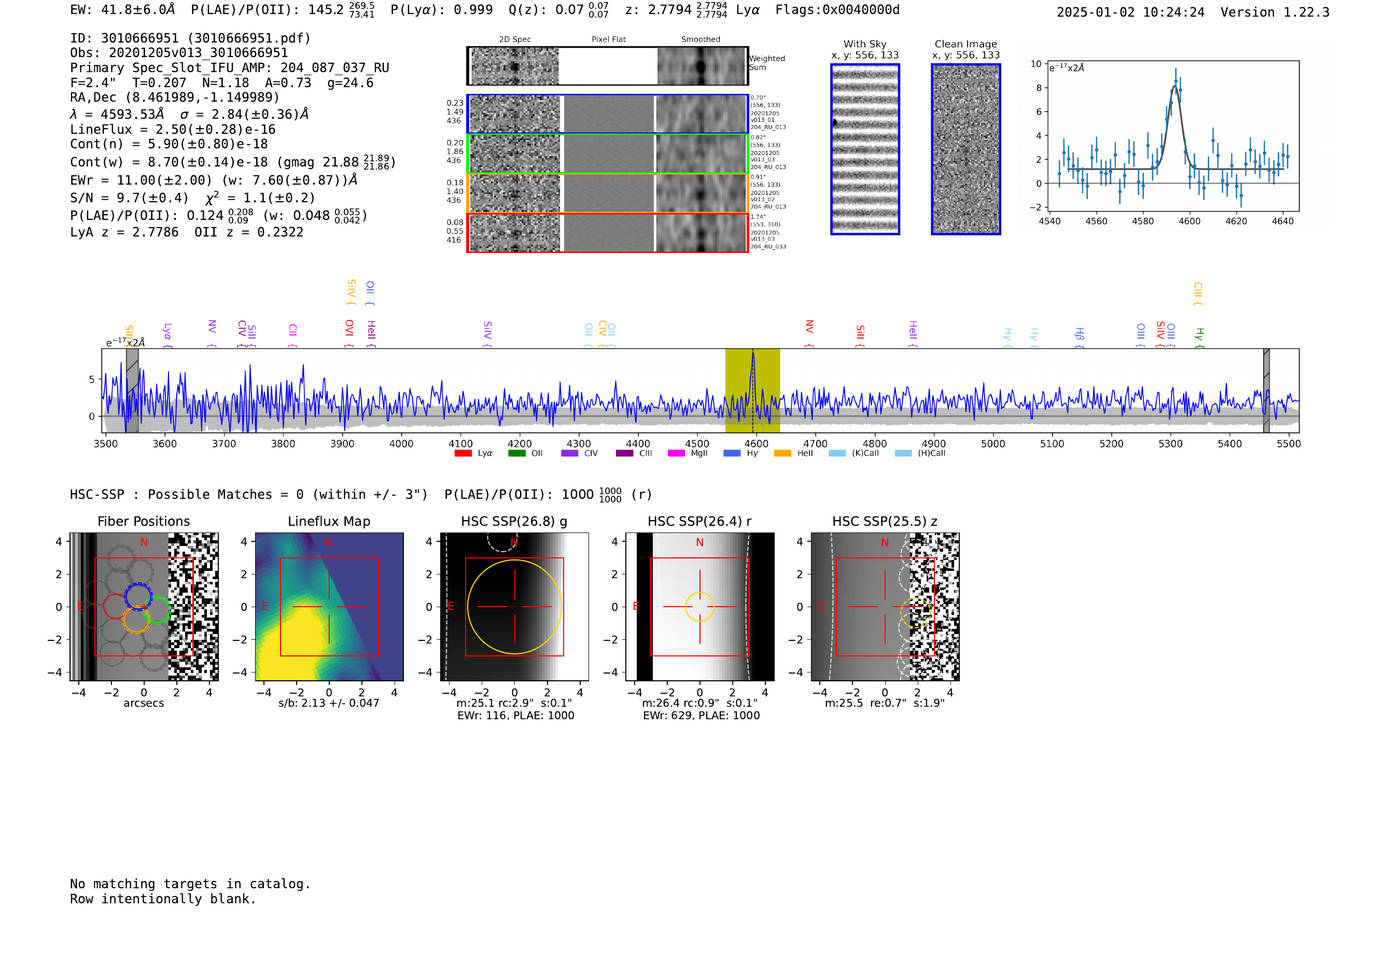This screenshot has width=1400, height=953.
Task: Click the EW: 41.8±6.0Å header value
Action: (x=122, y=10)
